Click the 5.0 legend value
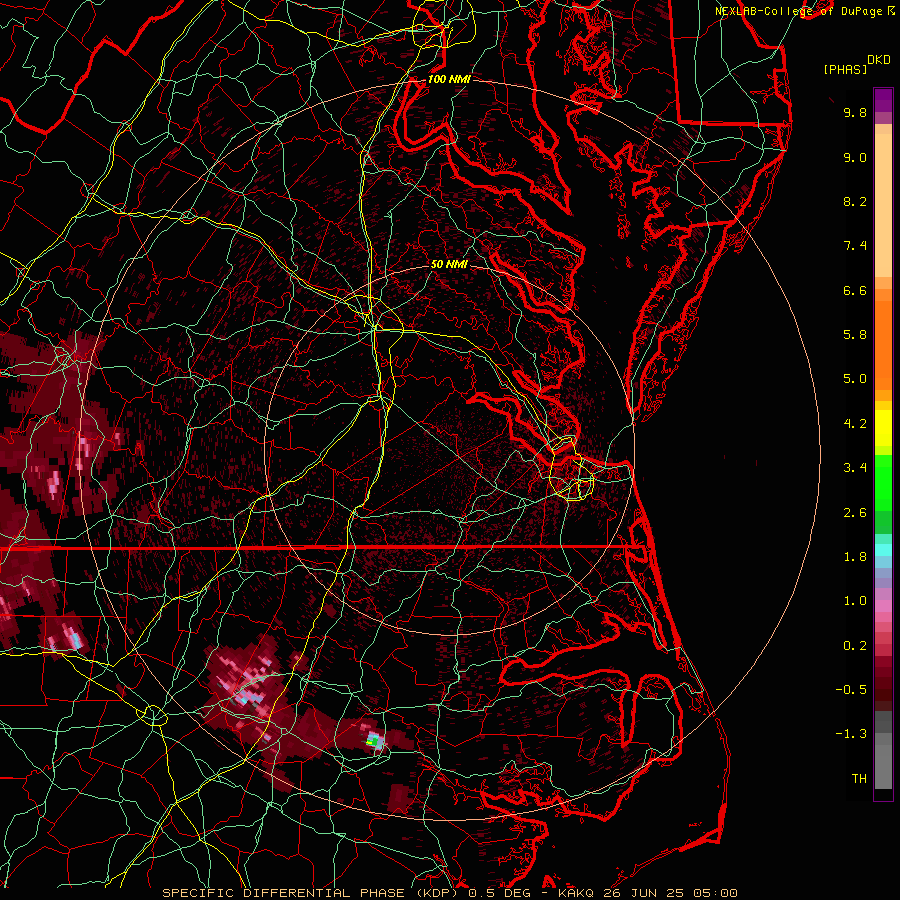 (x=855, y=379)
